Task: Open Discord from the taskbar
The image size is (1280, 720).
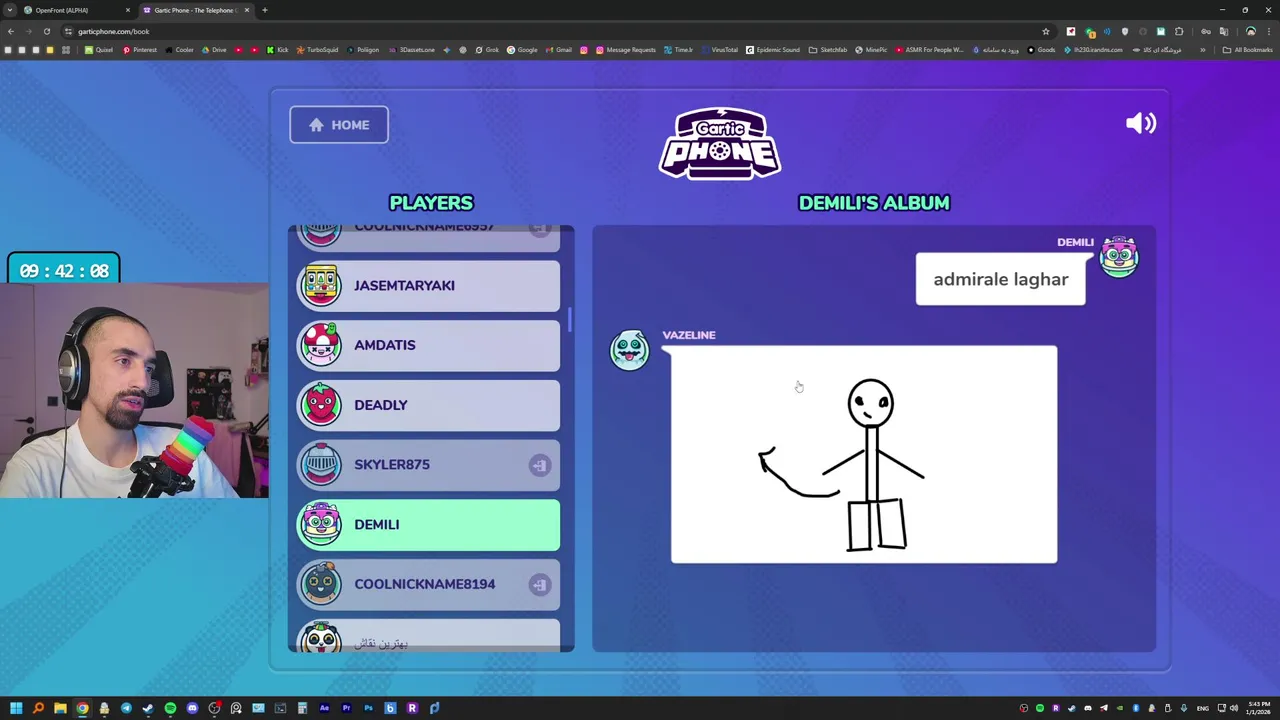Action: (192, 708)
